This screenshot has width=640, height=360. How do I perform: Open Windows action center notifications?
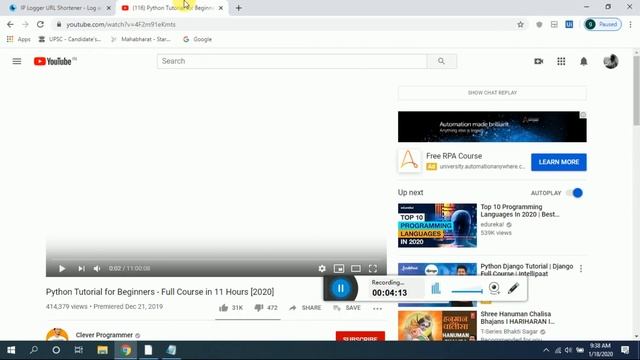click(x=625, y=350)
